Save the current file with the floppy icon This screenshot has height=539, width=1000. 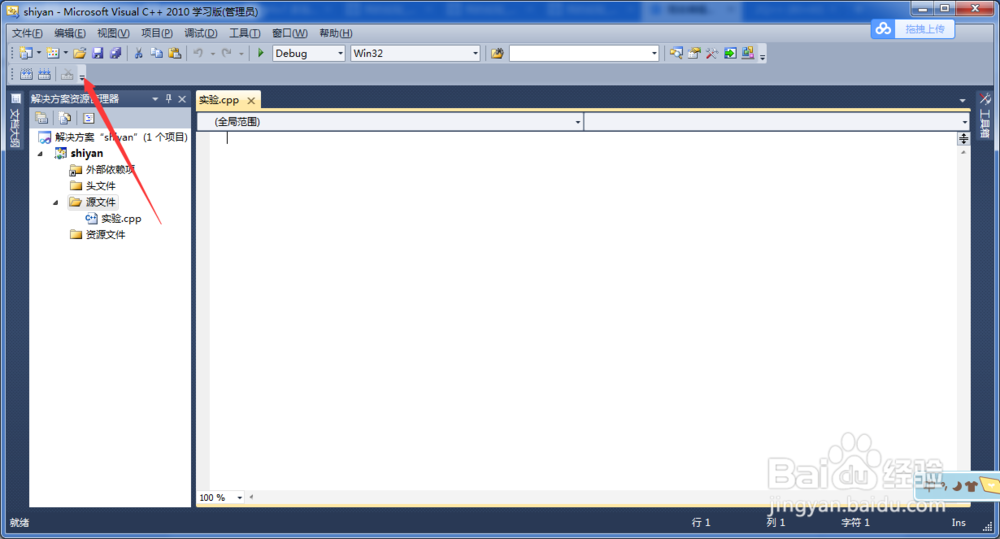98,54
